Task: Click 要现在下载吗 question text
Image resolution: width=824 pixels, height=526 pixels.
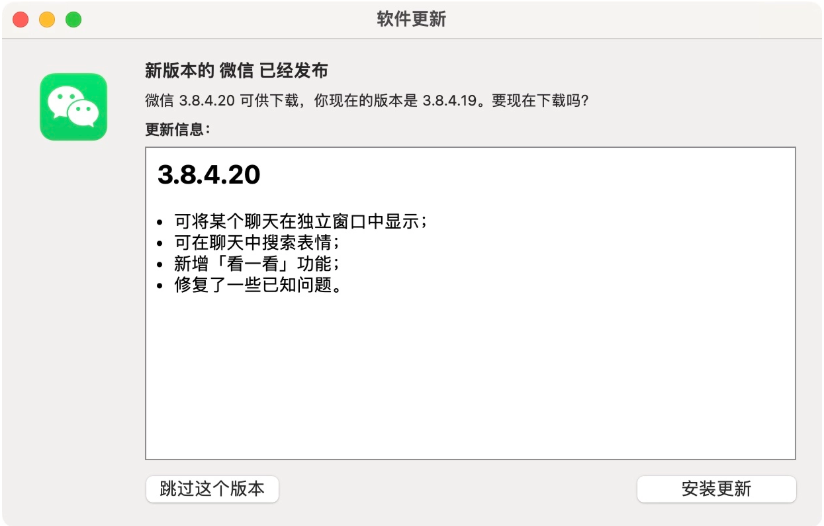Action: click(540, 100)
